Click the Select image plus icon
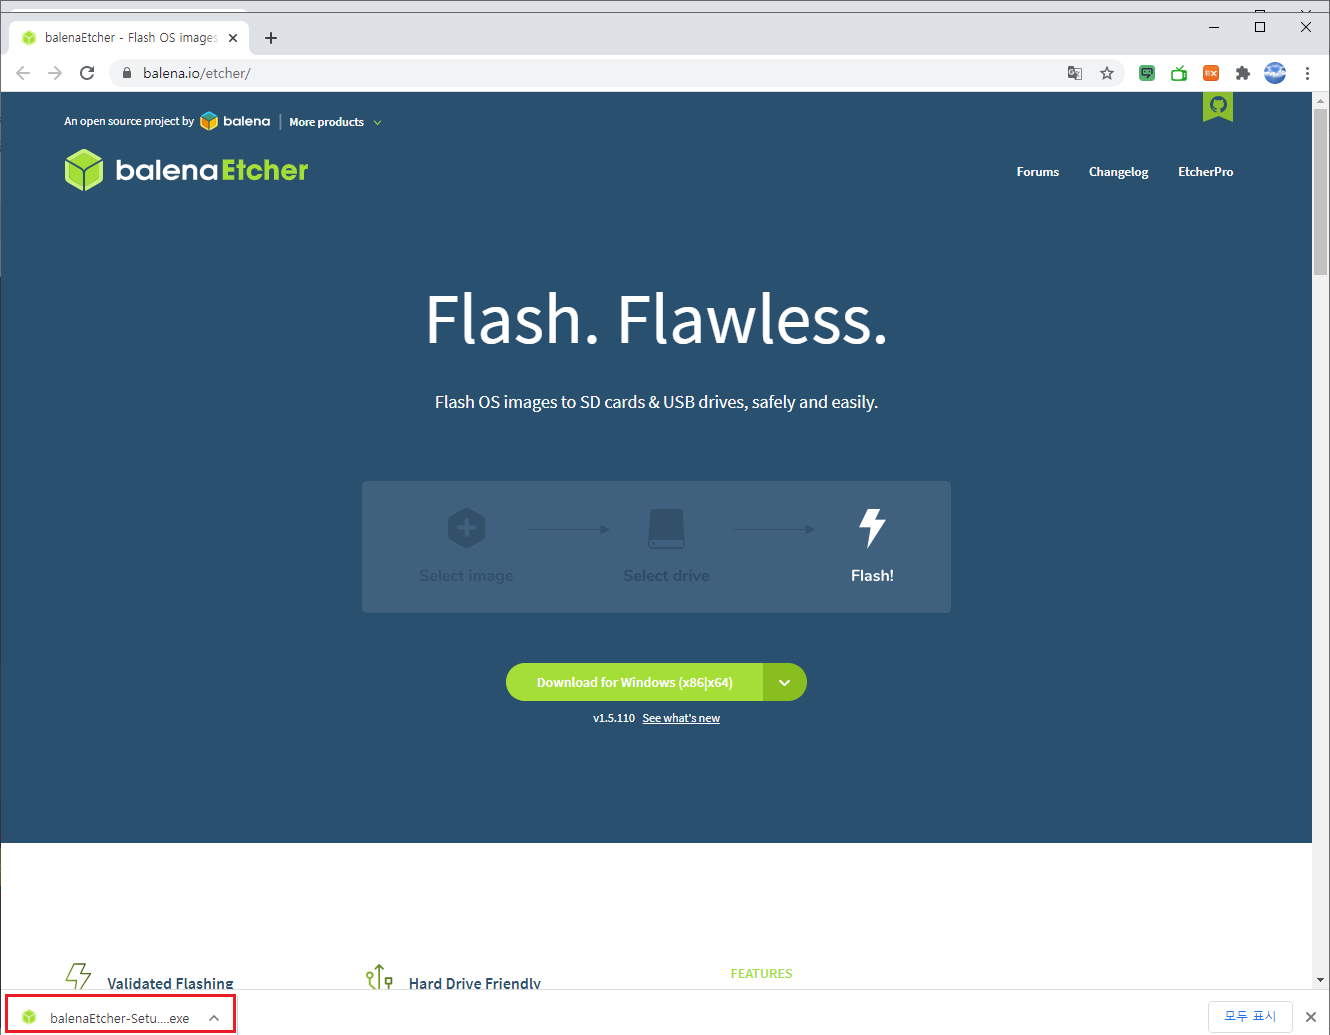The image size is (1330, 1035). pos(466,528)
